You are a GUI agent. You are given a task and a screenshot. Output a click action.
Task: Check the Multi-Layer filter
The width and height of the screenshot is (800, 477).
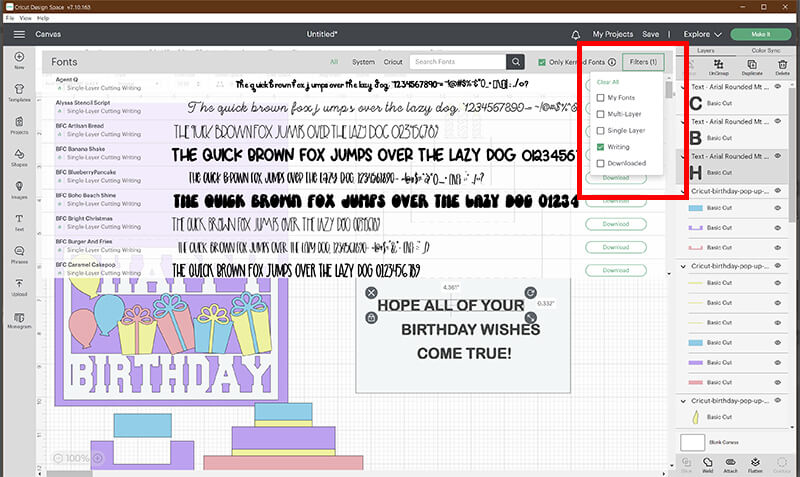coord(601,114)
